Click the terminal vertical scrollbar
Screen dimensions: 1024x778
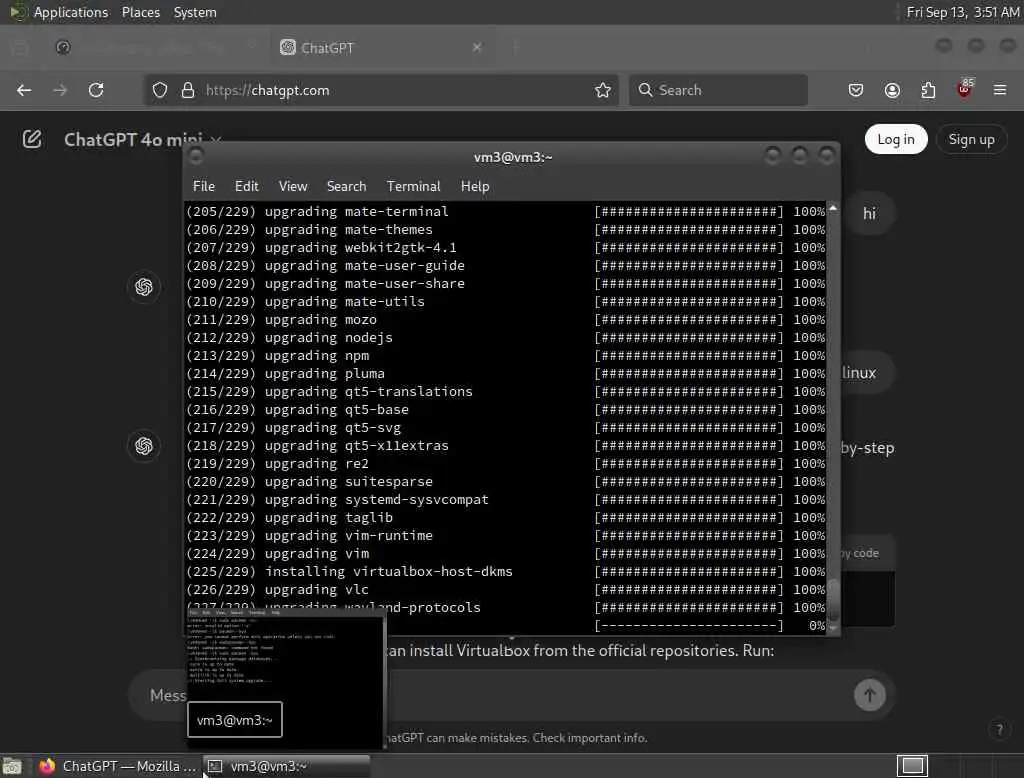point(833,418)
